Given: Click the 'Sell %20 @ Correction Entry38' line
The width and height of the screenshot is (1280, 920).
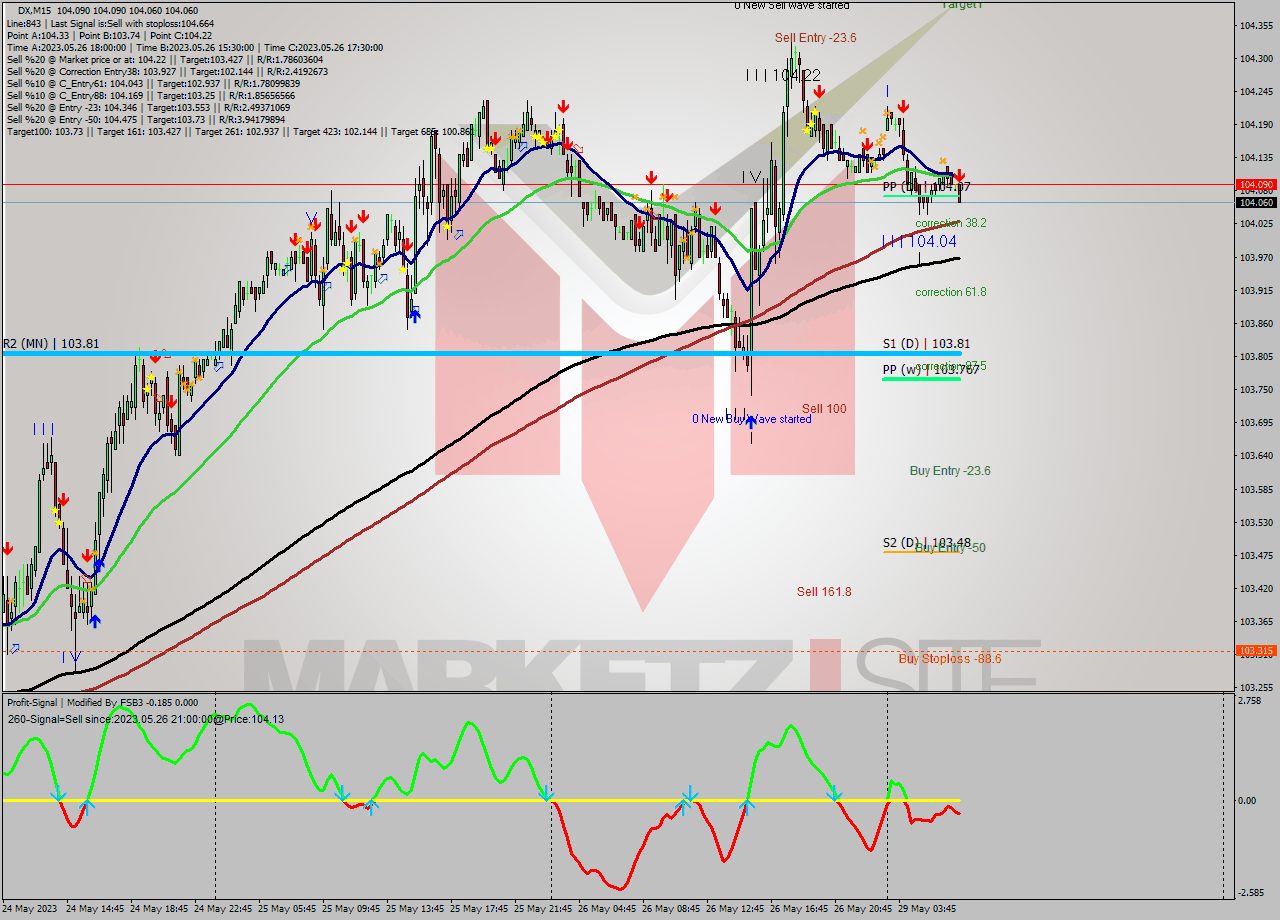Looking at the screenshot, I should click(167, 71).
